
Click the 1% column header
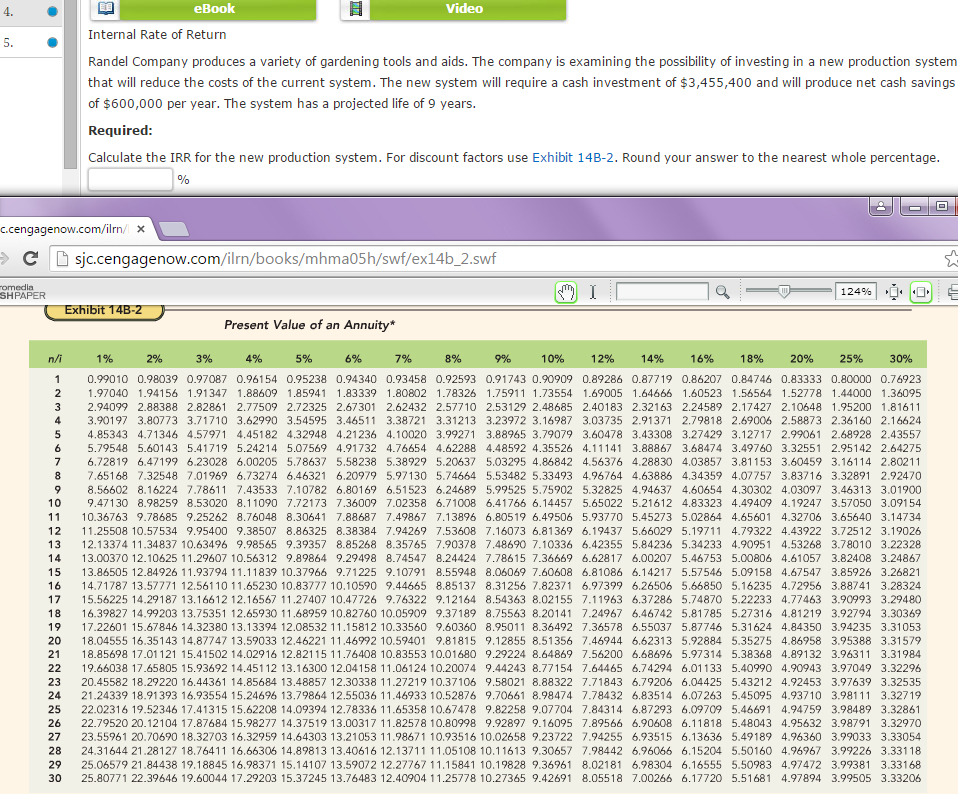point(104,359)
